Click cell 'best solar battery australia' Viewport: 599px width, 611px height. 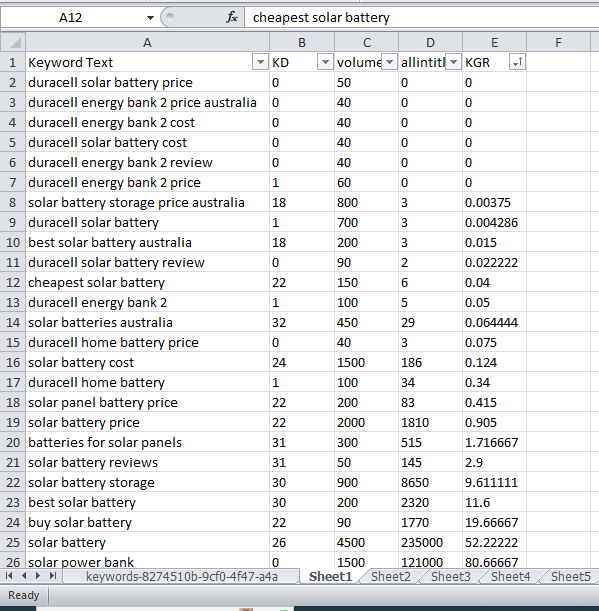[147, 242]
